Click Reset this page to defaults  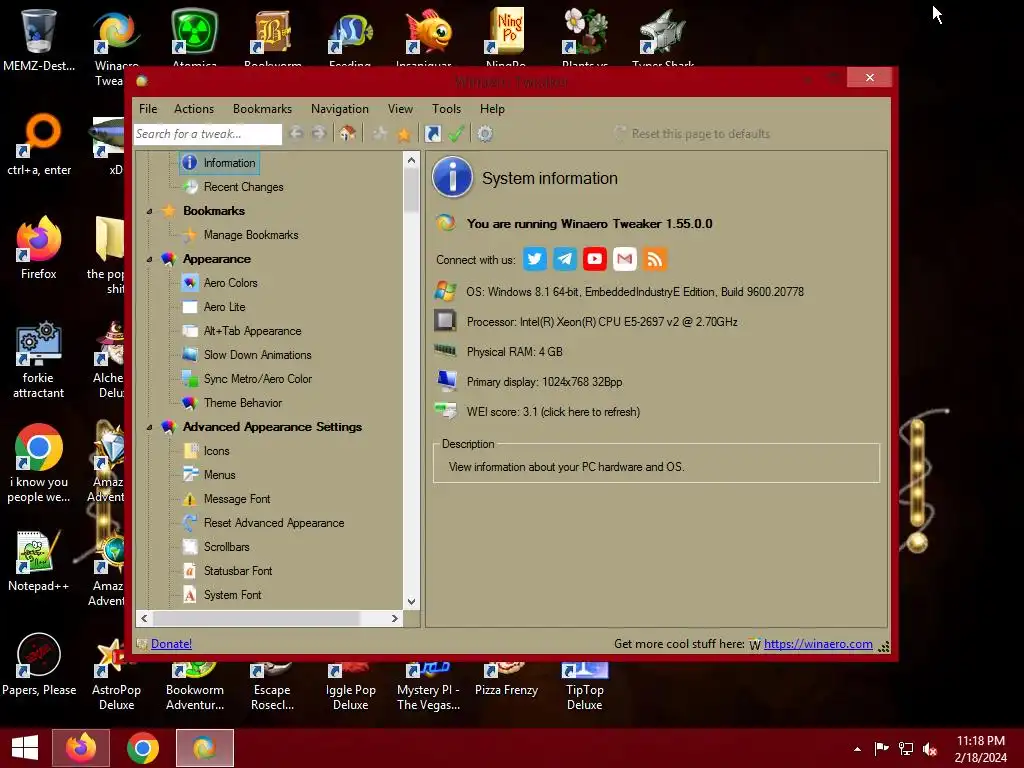click(x=693, y=134)
